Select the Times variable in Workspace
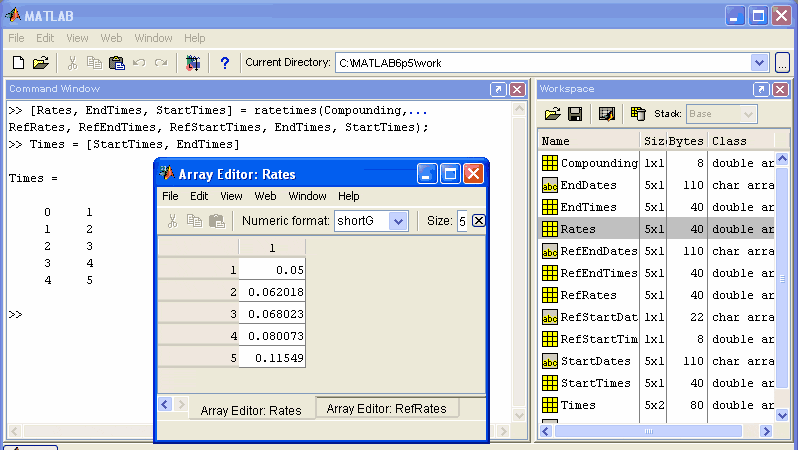This screenshot has height=450, width=799. pos(578,405)
